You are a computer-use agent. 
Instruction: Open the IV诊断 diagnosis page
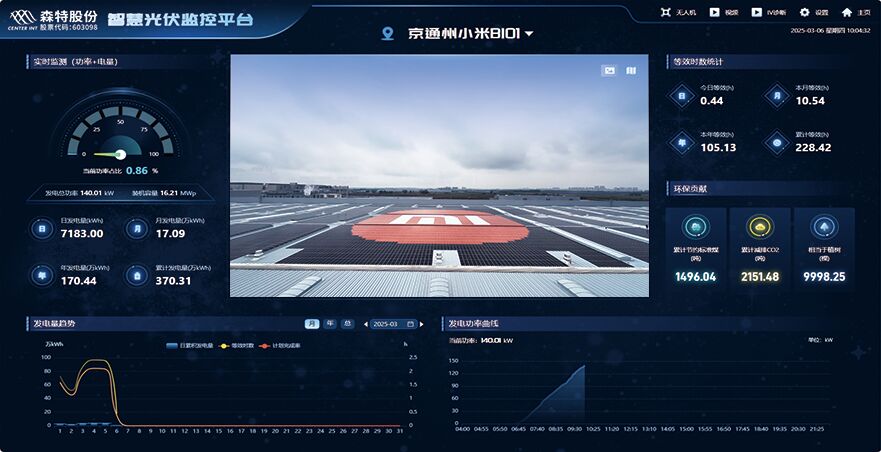coord(757,12)
